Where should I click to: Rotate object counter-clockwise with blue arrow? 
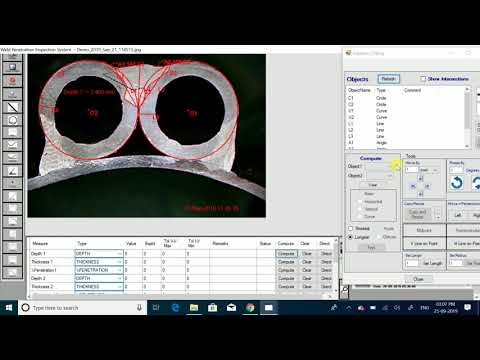457,183
